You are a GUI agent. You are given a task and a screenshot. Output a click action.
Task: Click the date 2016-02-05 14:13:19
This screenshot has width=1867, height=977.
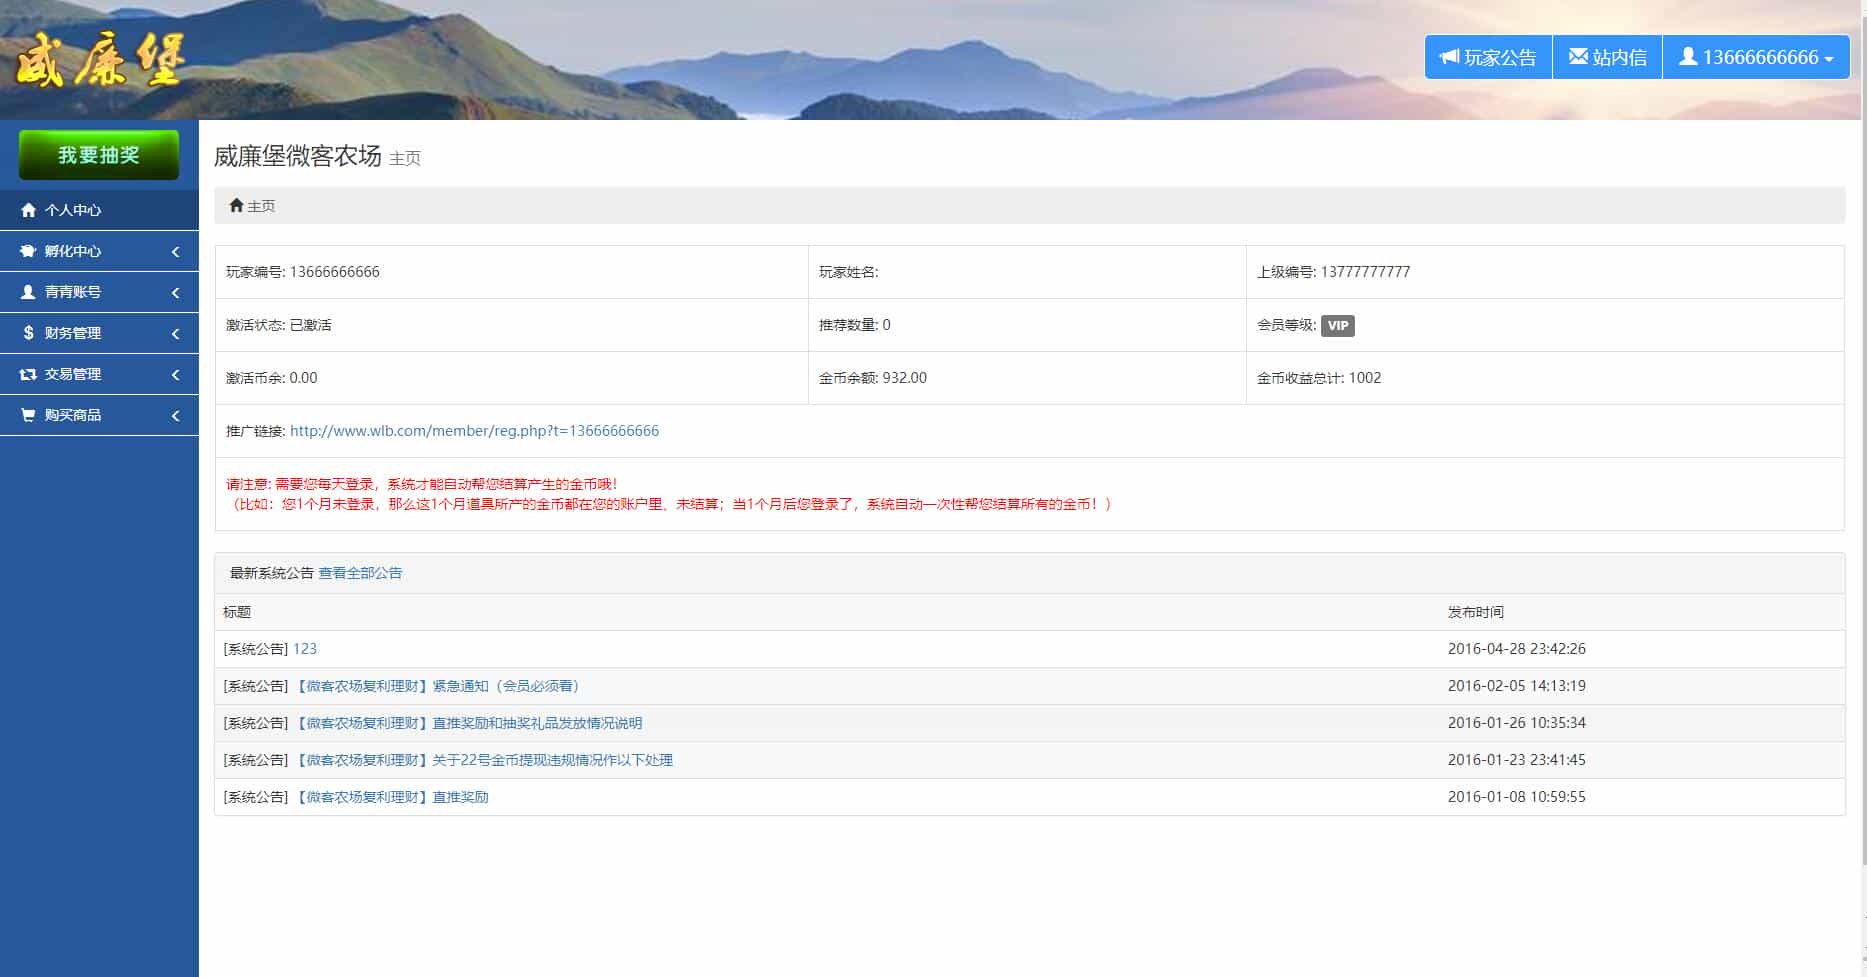[x=1517, y=686]
